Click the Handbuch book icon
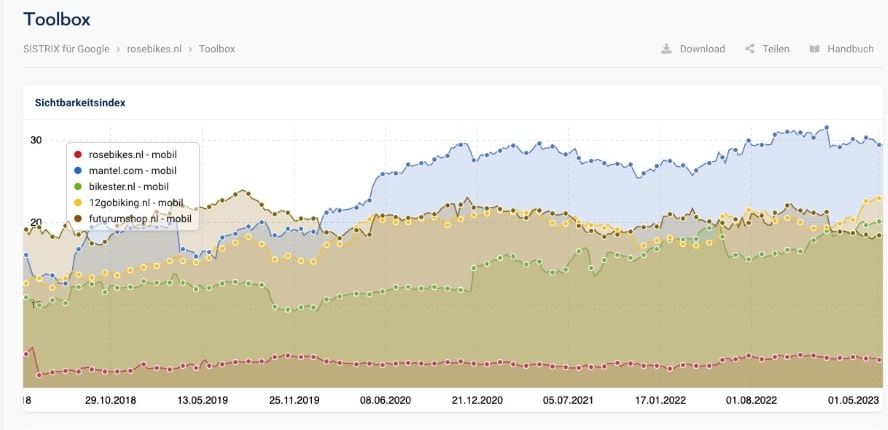The width and height of the screenshot is (888, 430). (x=814, y=49)
